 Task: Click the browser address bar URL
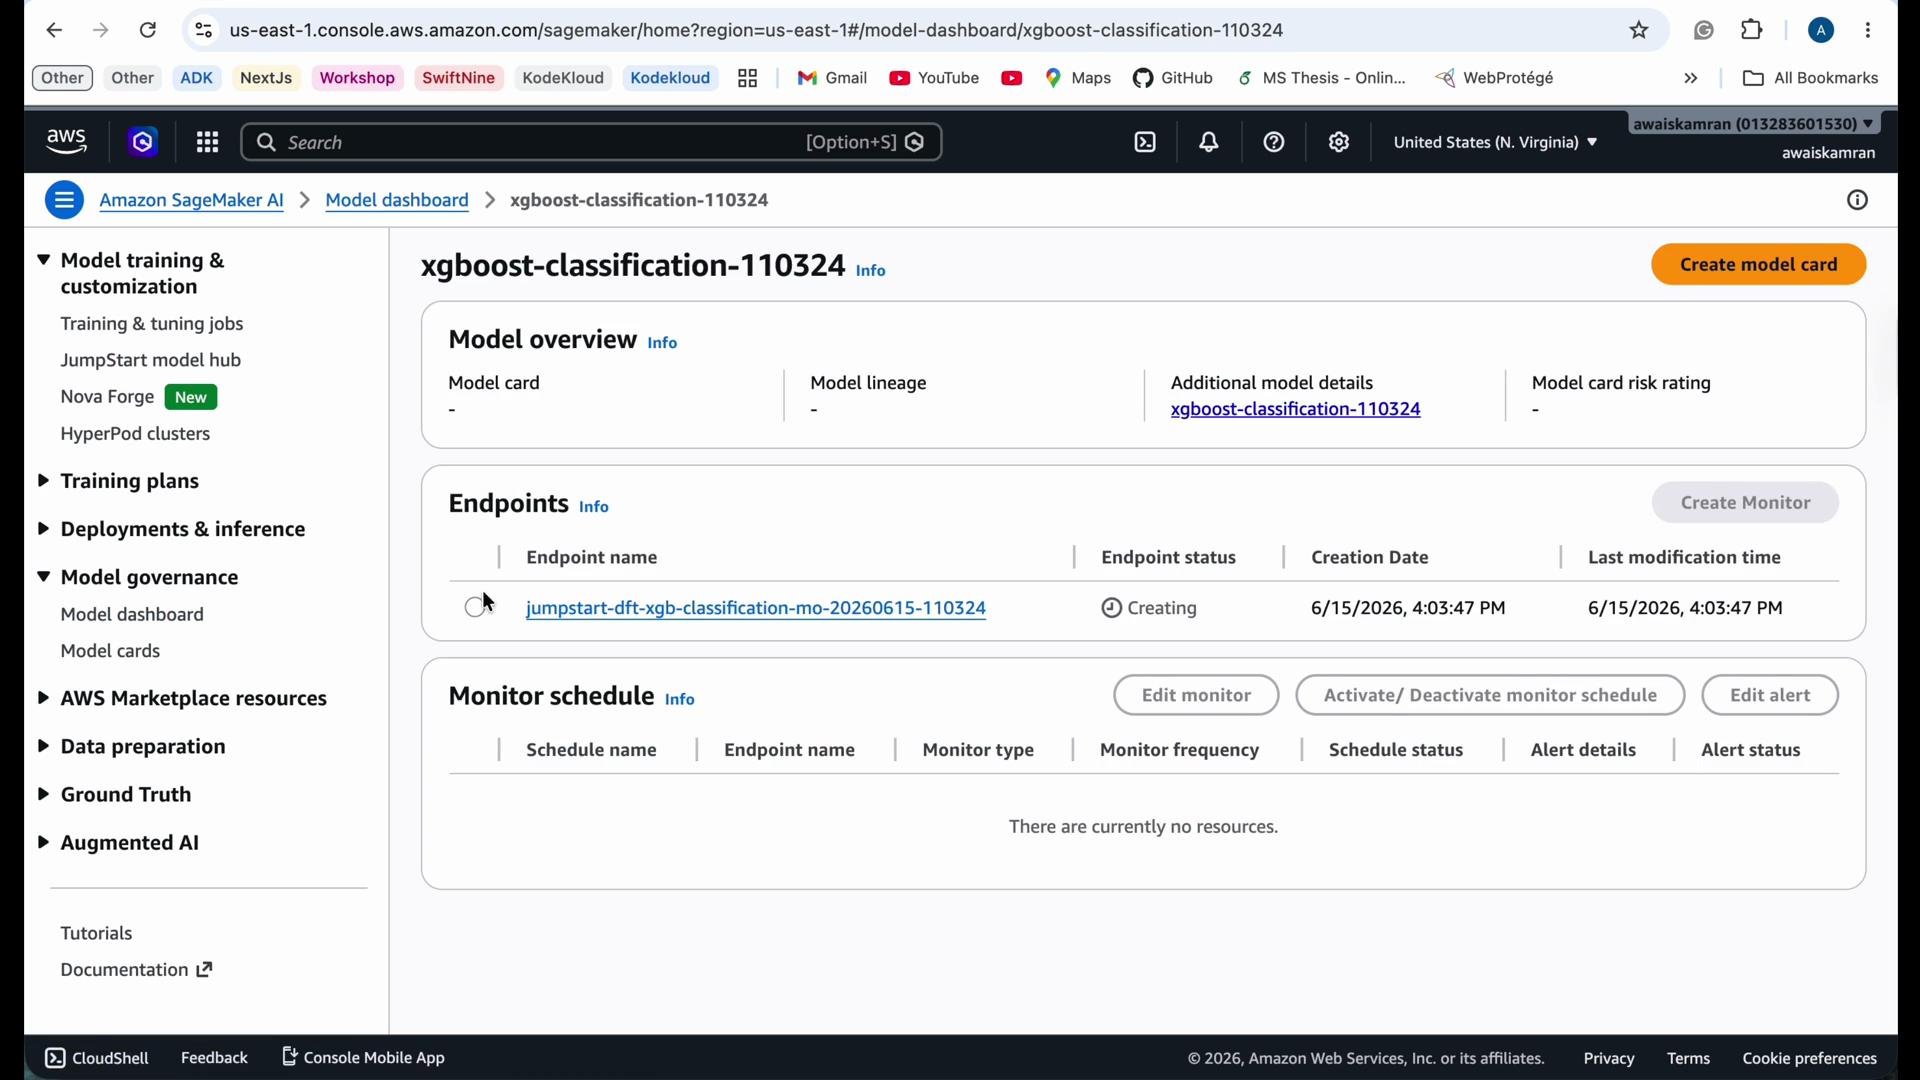(756, 31)
